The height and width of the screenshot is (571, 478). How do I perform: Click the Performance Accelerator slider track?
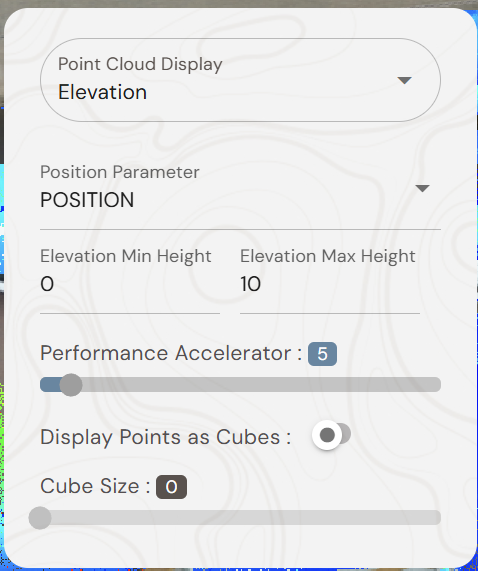240,385
